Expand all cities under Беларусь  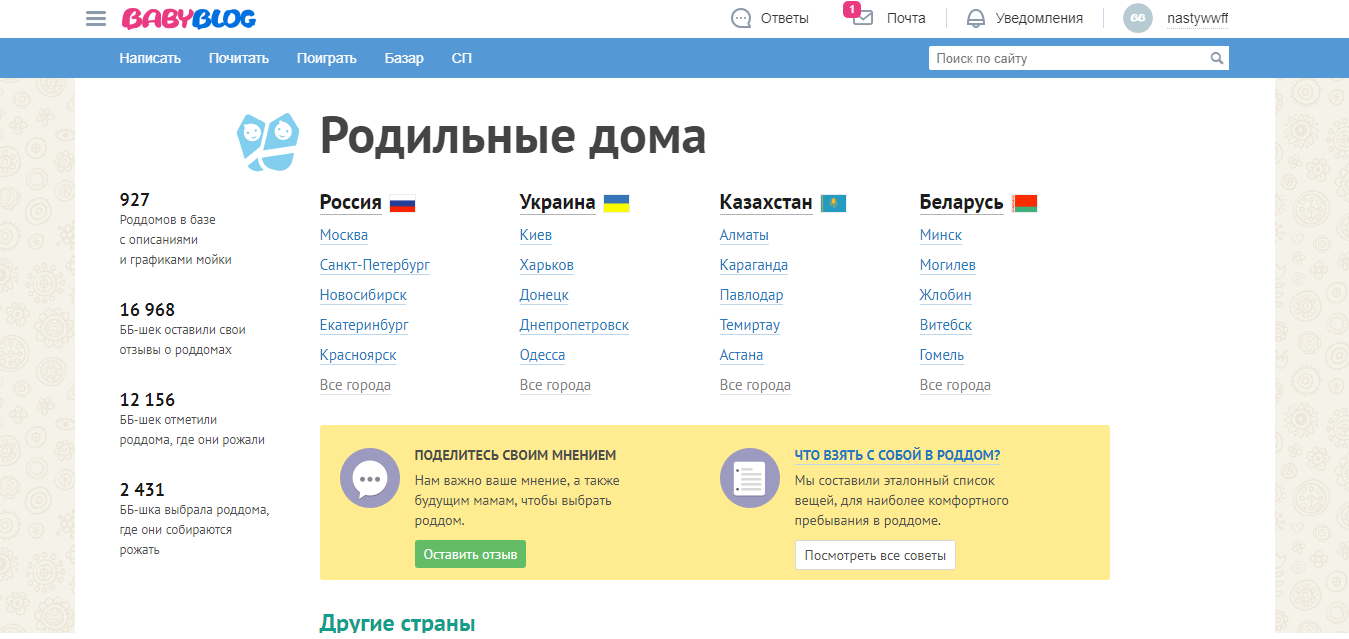pyautogui.click(x=955, y=384)
